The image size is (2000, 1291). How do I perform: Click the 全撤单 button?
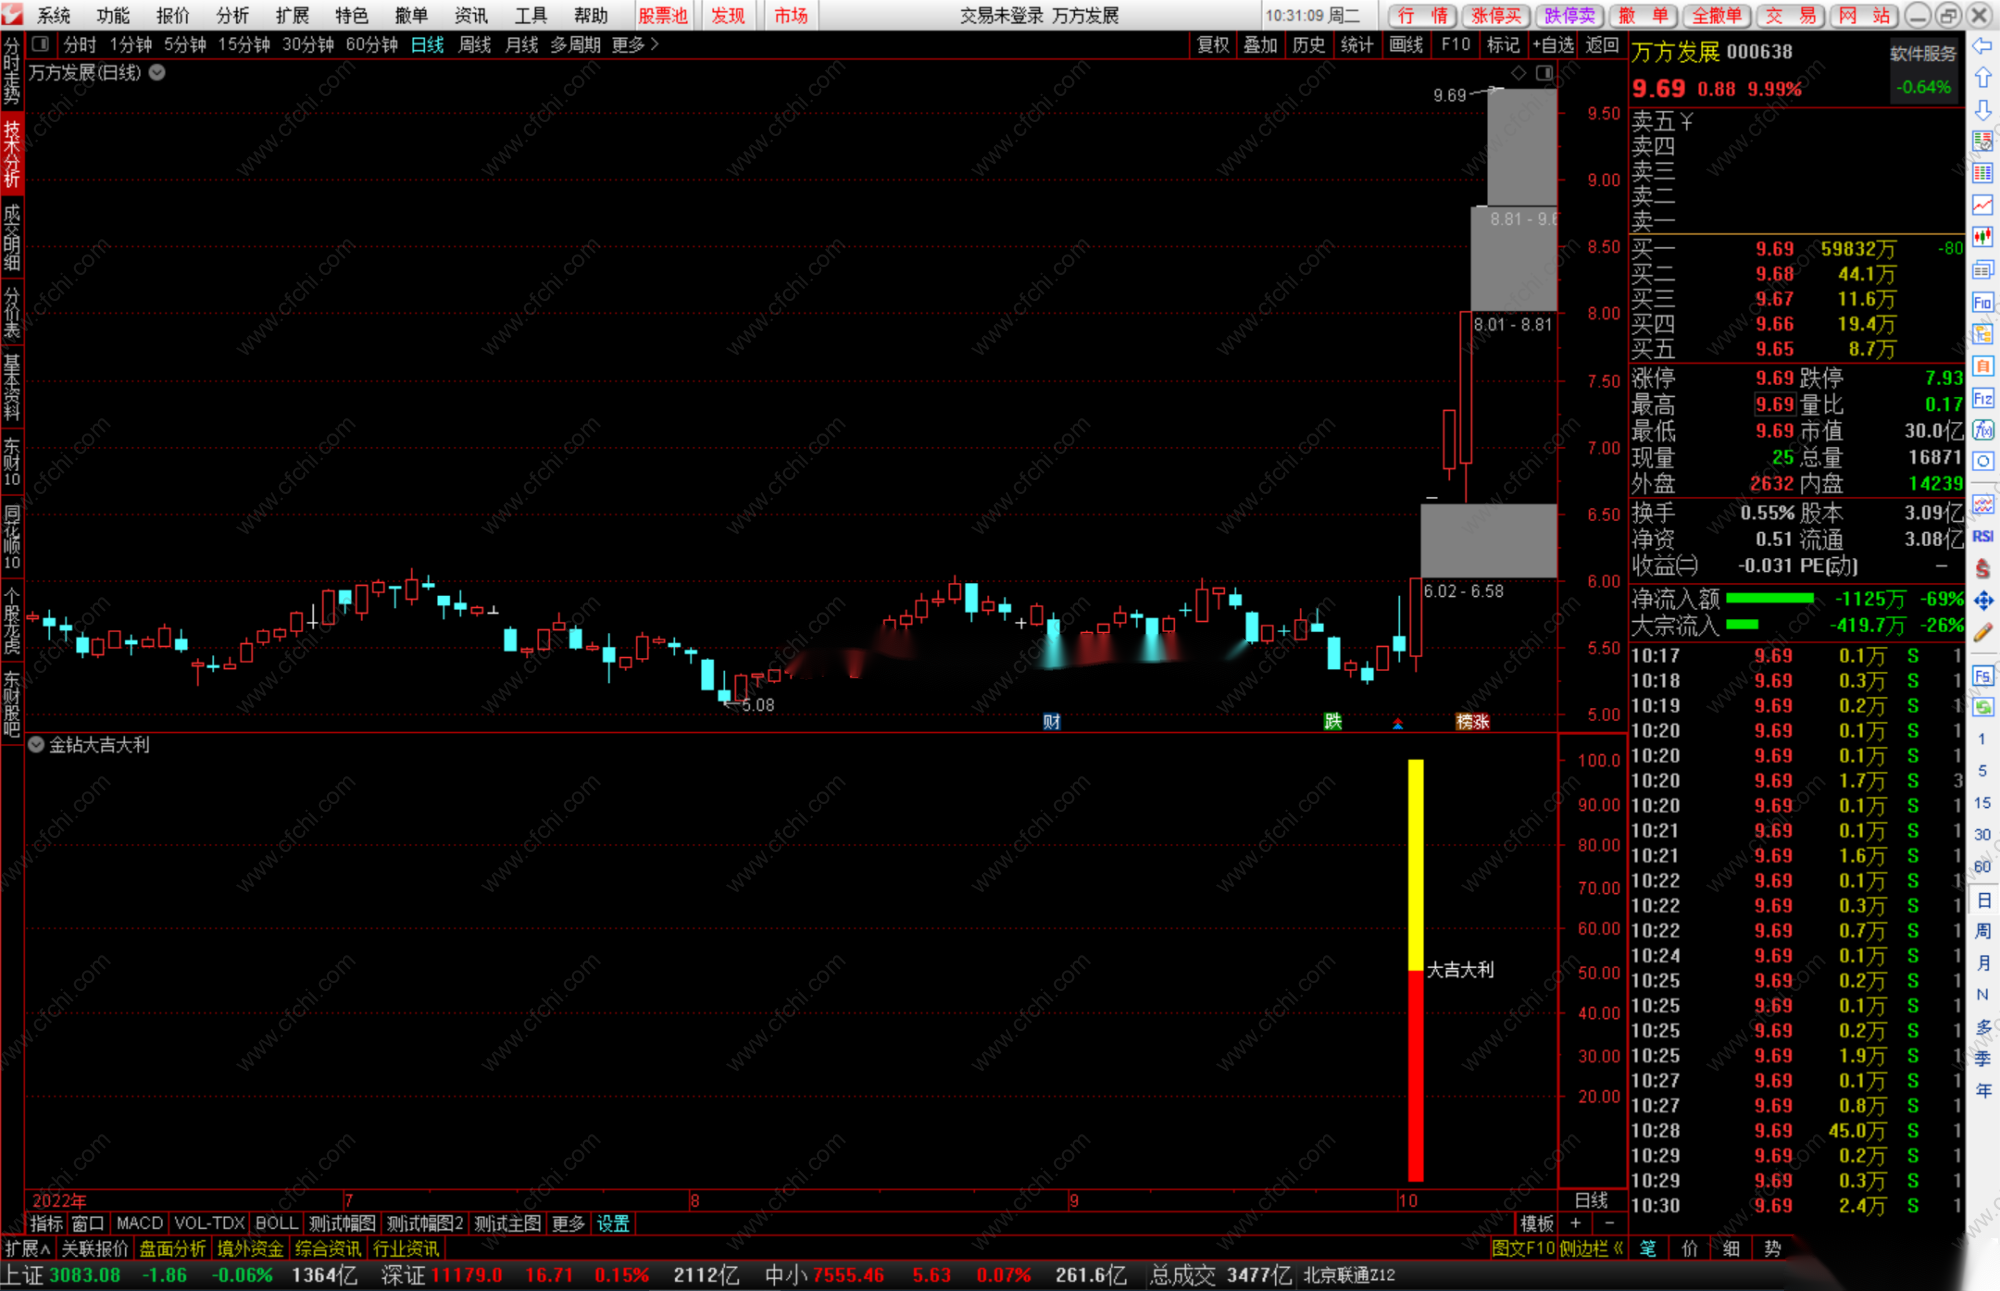(x=1716, y=15)
